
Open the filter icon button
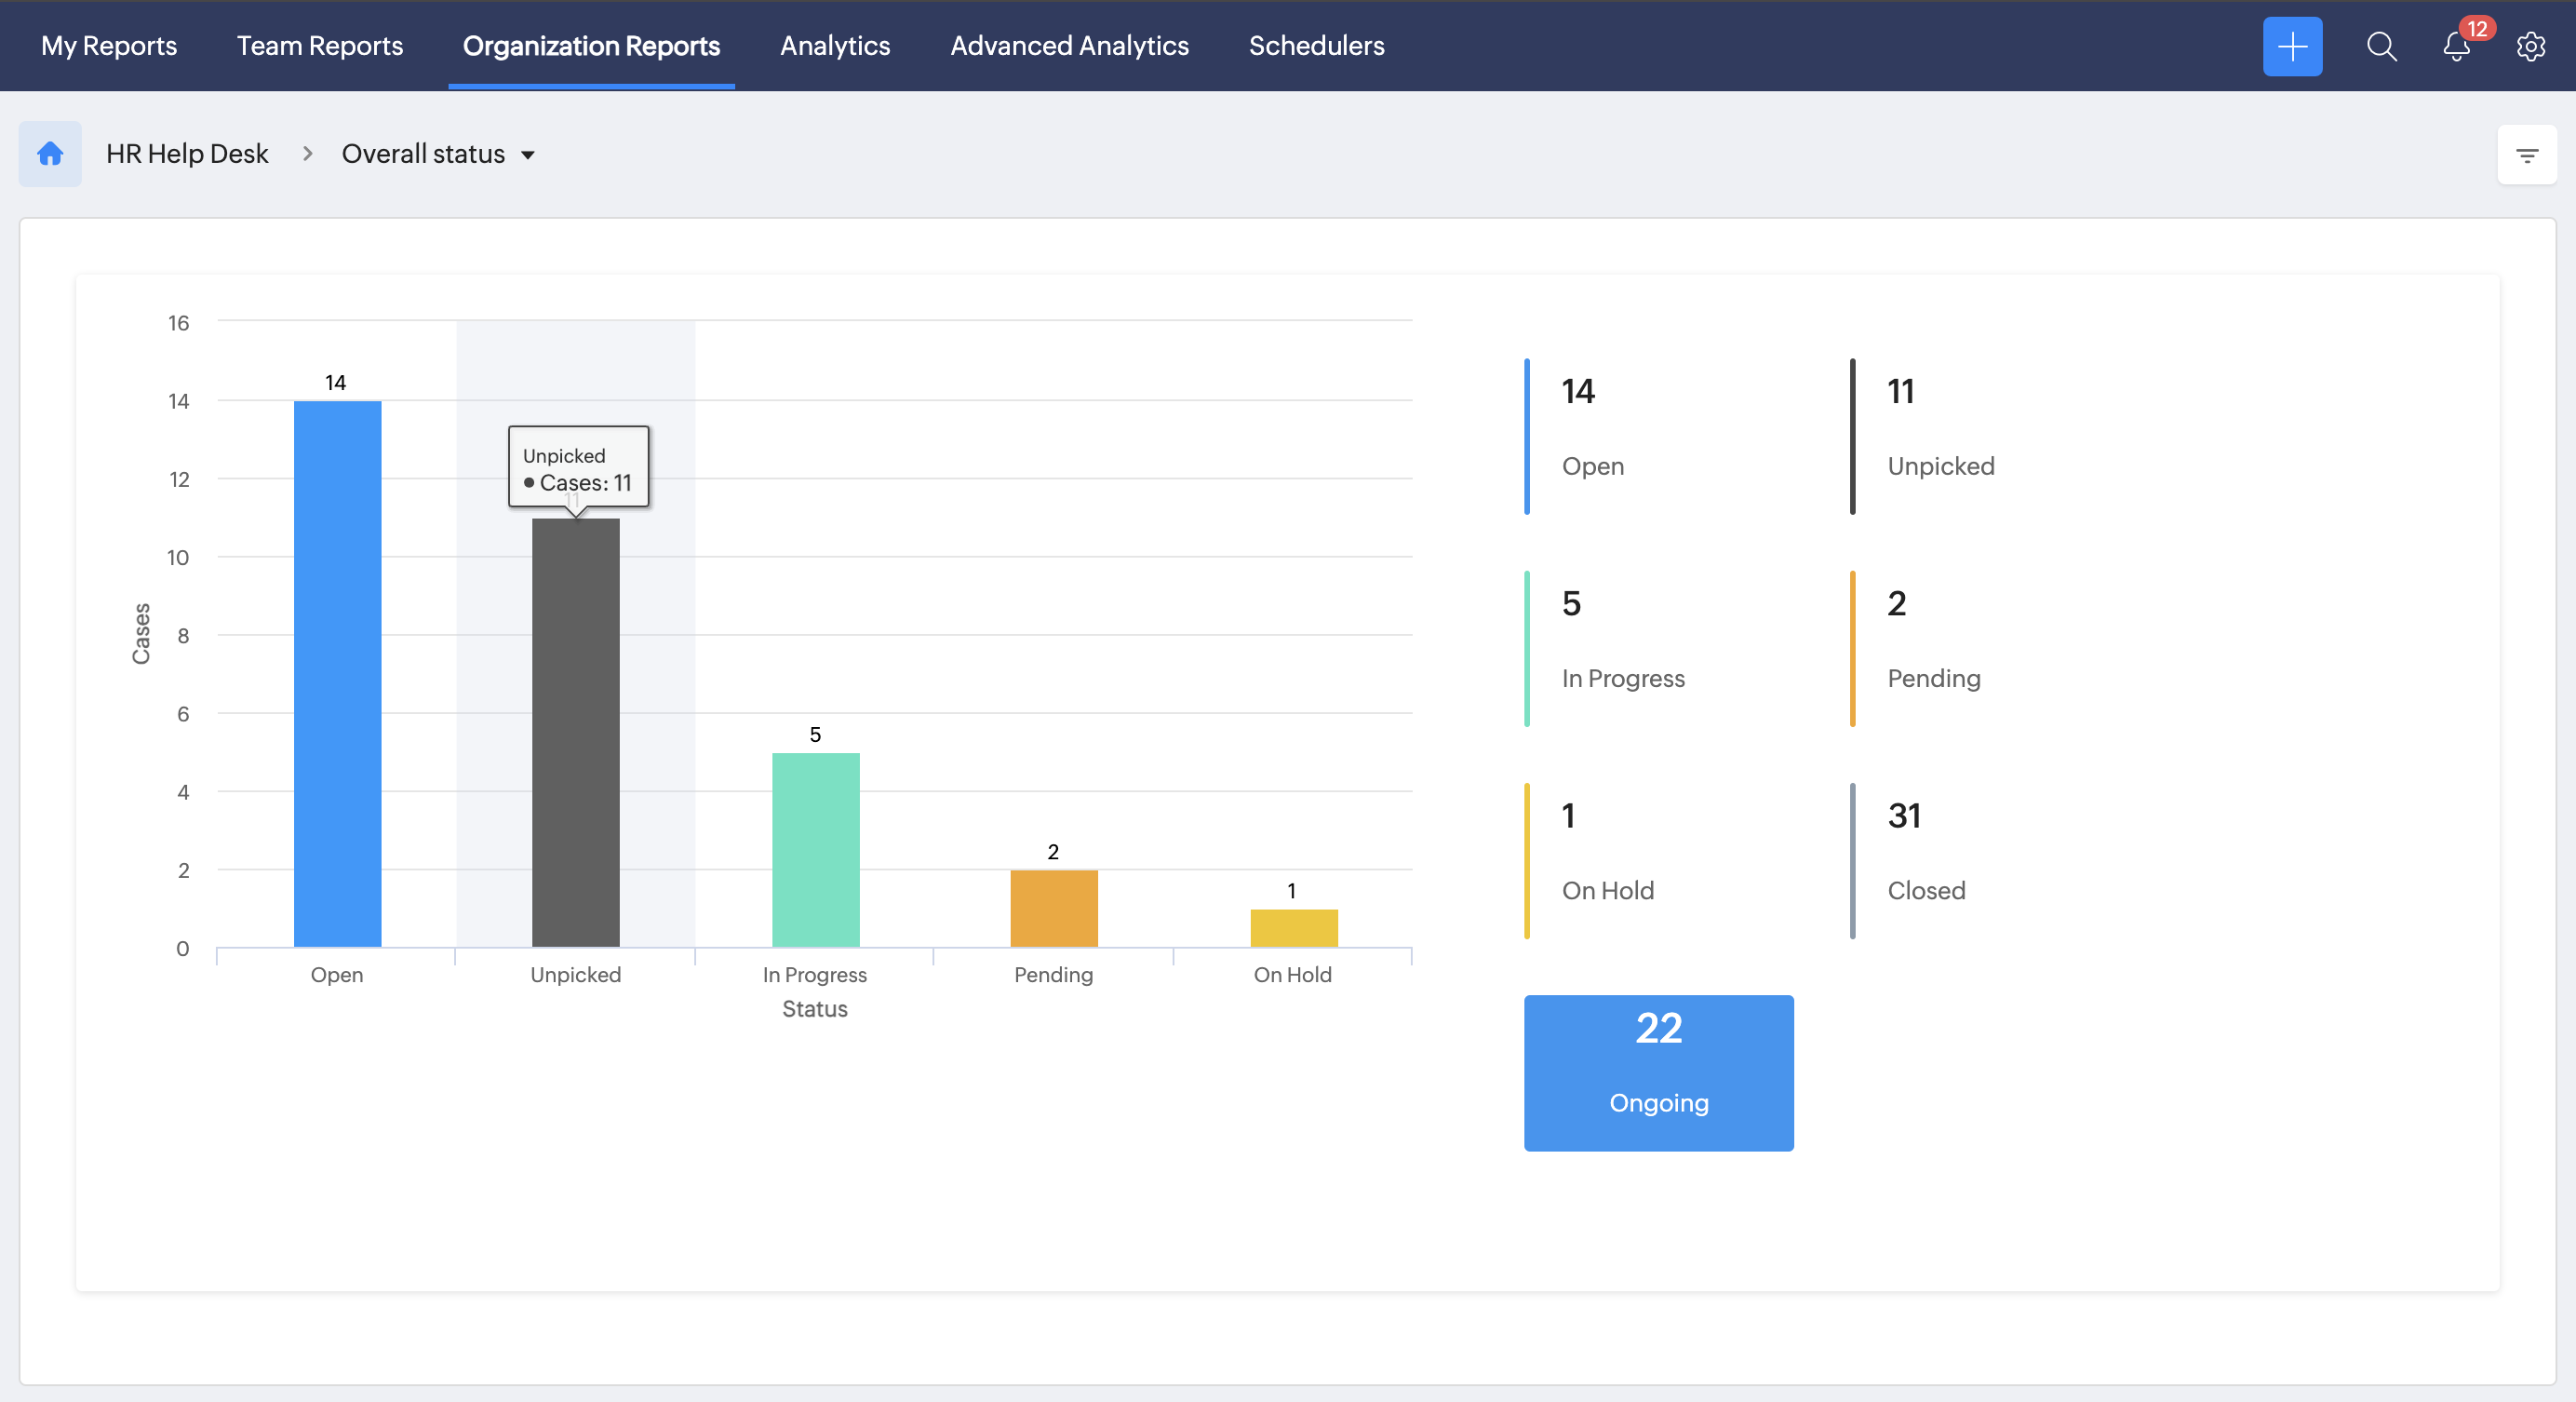(2526, 155)
